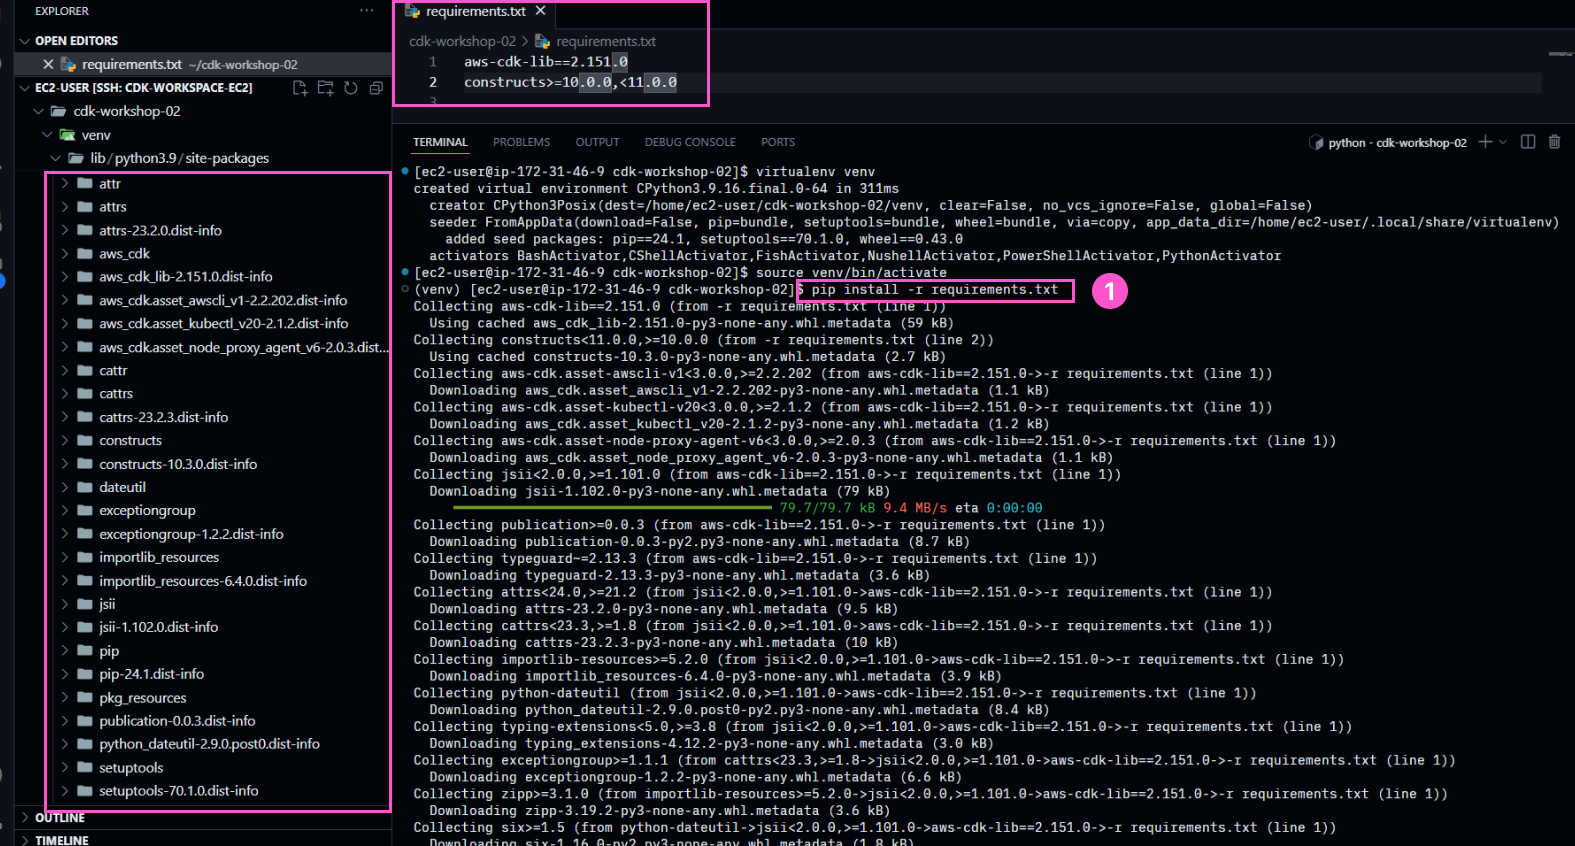The height and width of the screenshot is (846, 1575).
Task: Open aws_cdk.asset_kubectl_v20-2.1.2.dist-info folder
Action: click(223, 324)
